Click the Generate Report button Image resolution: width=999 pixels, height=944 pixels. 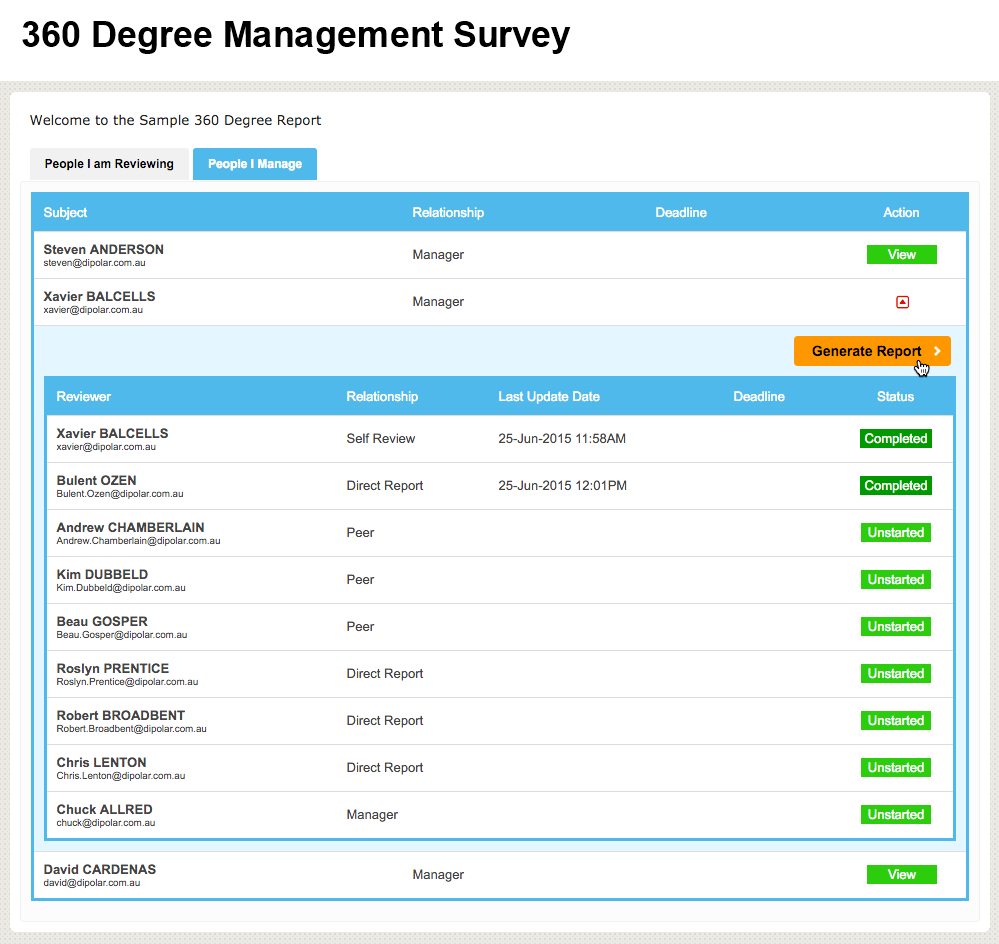pos(866,351)
